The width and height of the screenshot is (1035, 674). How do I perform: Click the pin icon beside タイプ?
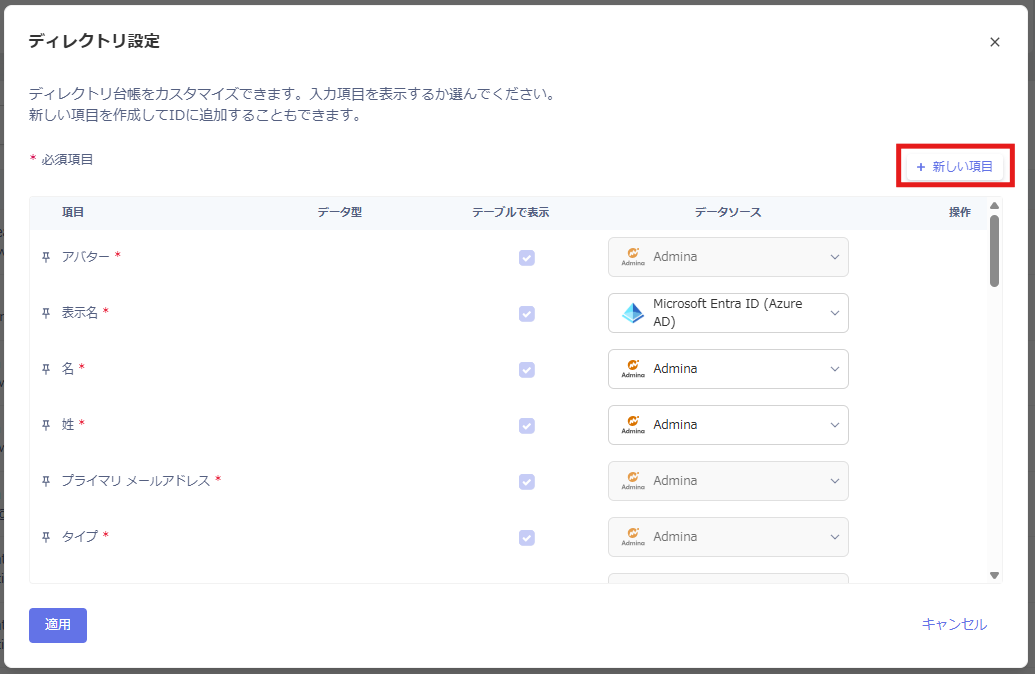pyautogui.click(x=46, y=537)
